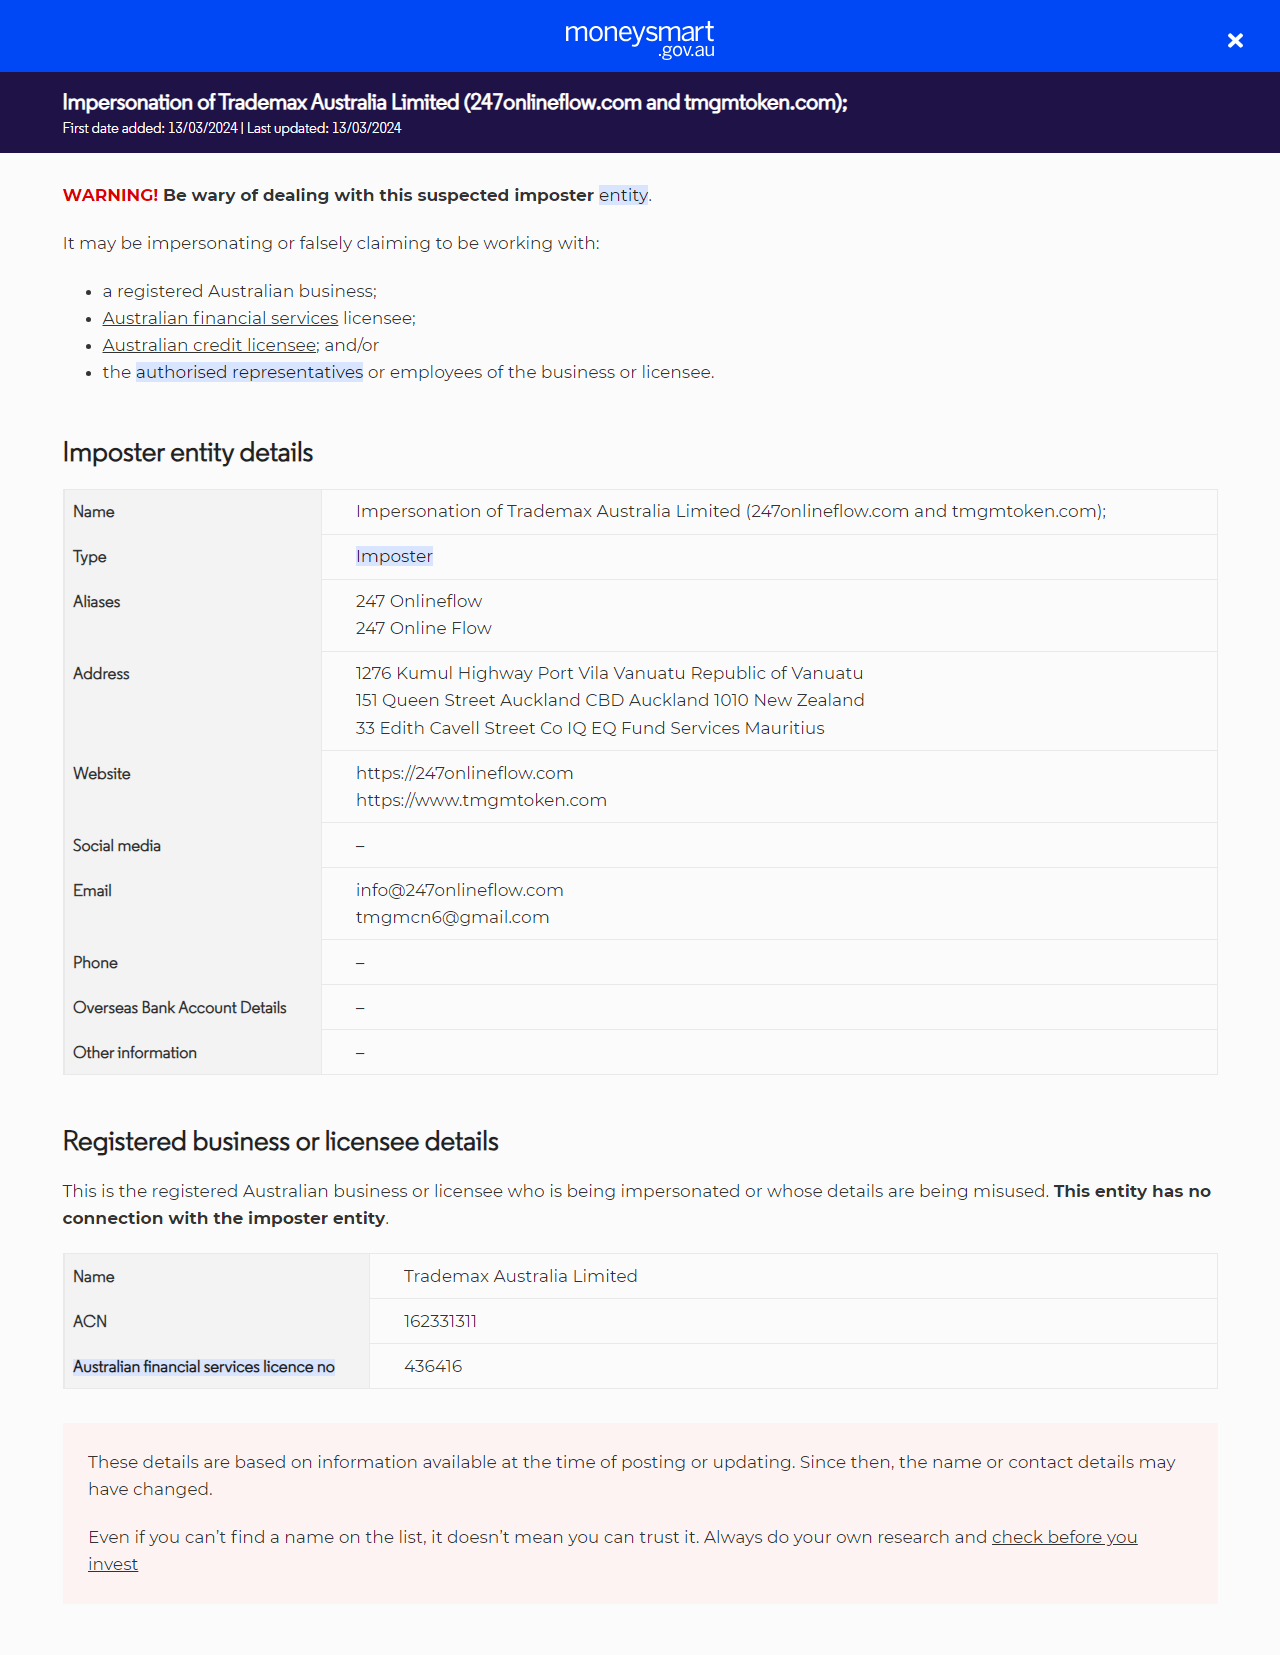Screen dimensions: 1280x1655
Task: Click highlighted 'Imposter' type term
Action: (x=394, y=556)
